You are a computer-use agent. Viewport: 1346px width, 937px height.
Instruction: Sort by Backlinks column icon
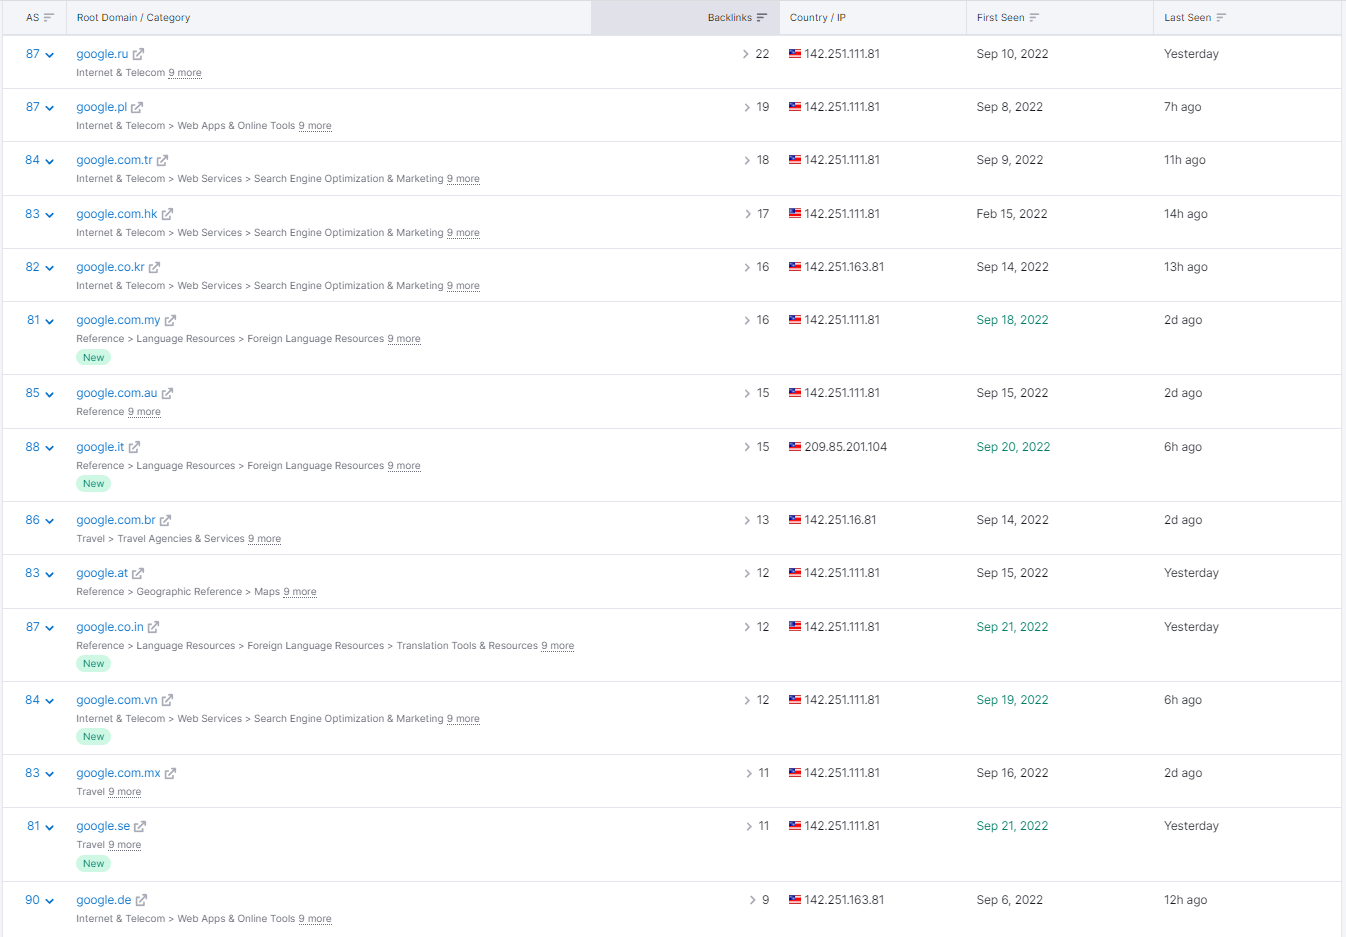[x=762, y=18]
